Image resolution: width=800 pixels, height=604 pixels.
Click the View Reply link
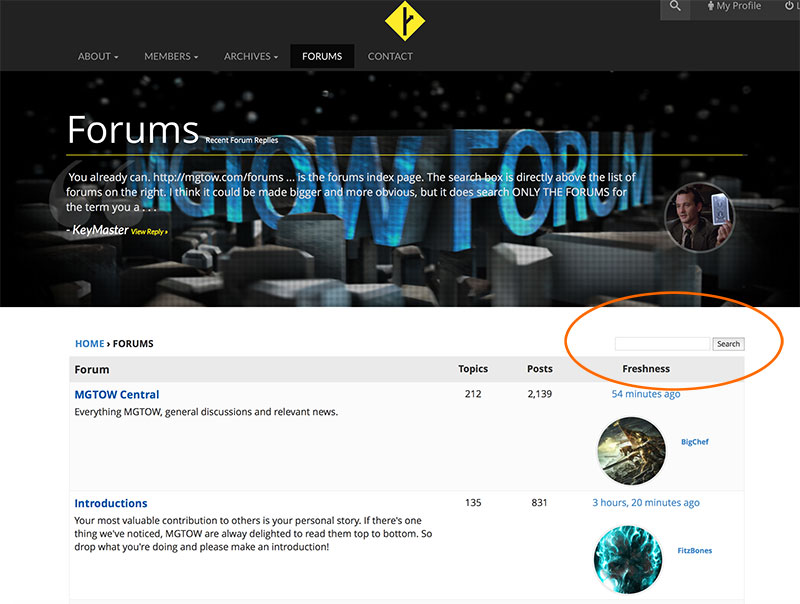[148, 232]
